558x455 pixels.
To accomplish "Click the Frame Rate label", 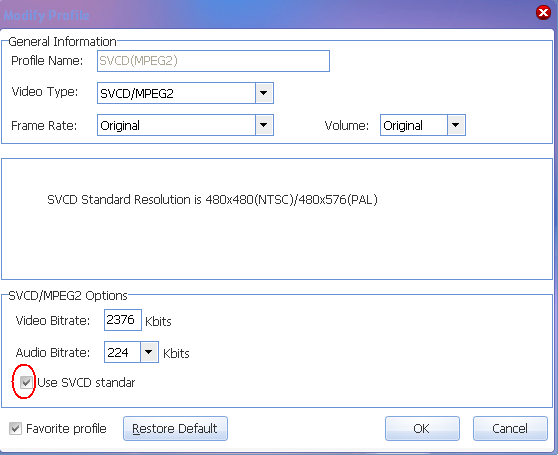I will [x=44, y=126].
